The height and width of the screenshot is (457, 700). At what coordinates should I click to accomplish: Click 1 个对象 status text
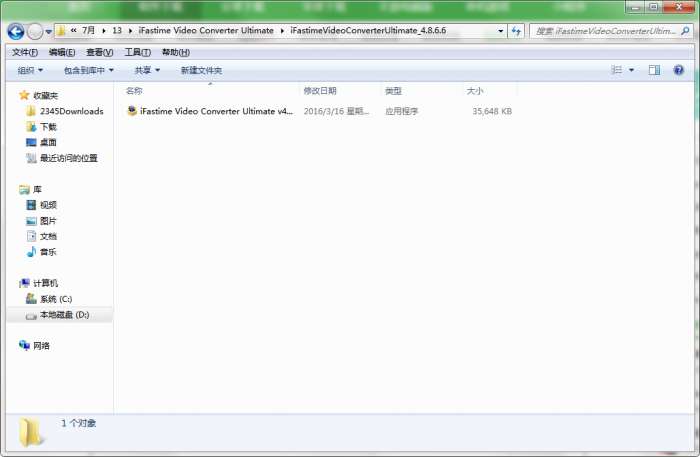pos(79,423)
